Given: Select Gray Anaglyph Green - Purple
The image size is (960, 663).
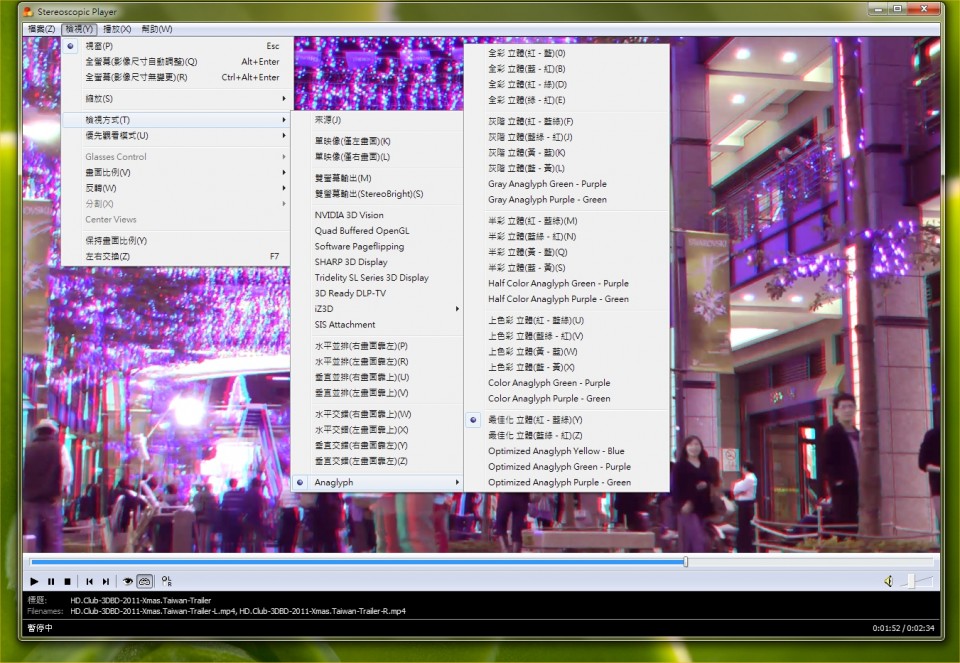Looking at the screenshot, I should click(x=566, y=184).
